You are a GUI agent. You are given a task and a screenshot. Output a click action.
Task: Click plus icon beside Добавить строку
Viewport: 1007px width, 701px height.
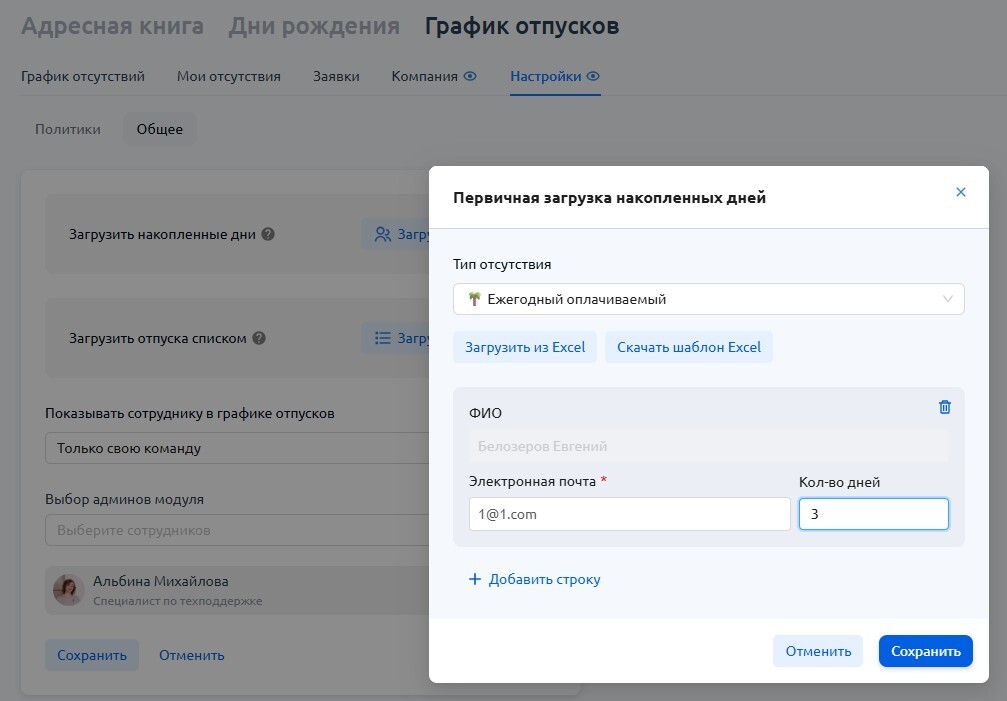pyautogui.click(x=475, y=579)
